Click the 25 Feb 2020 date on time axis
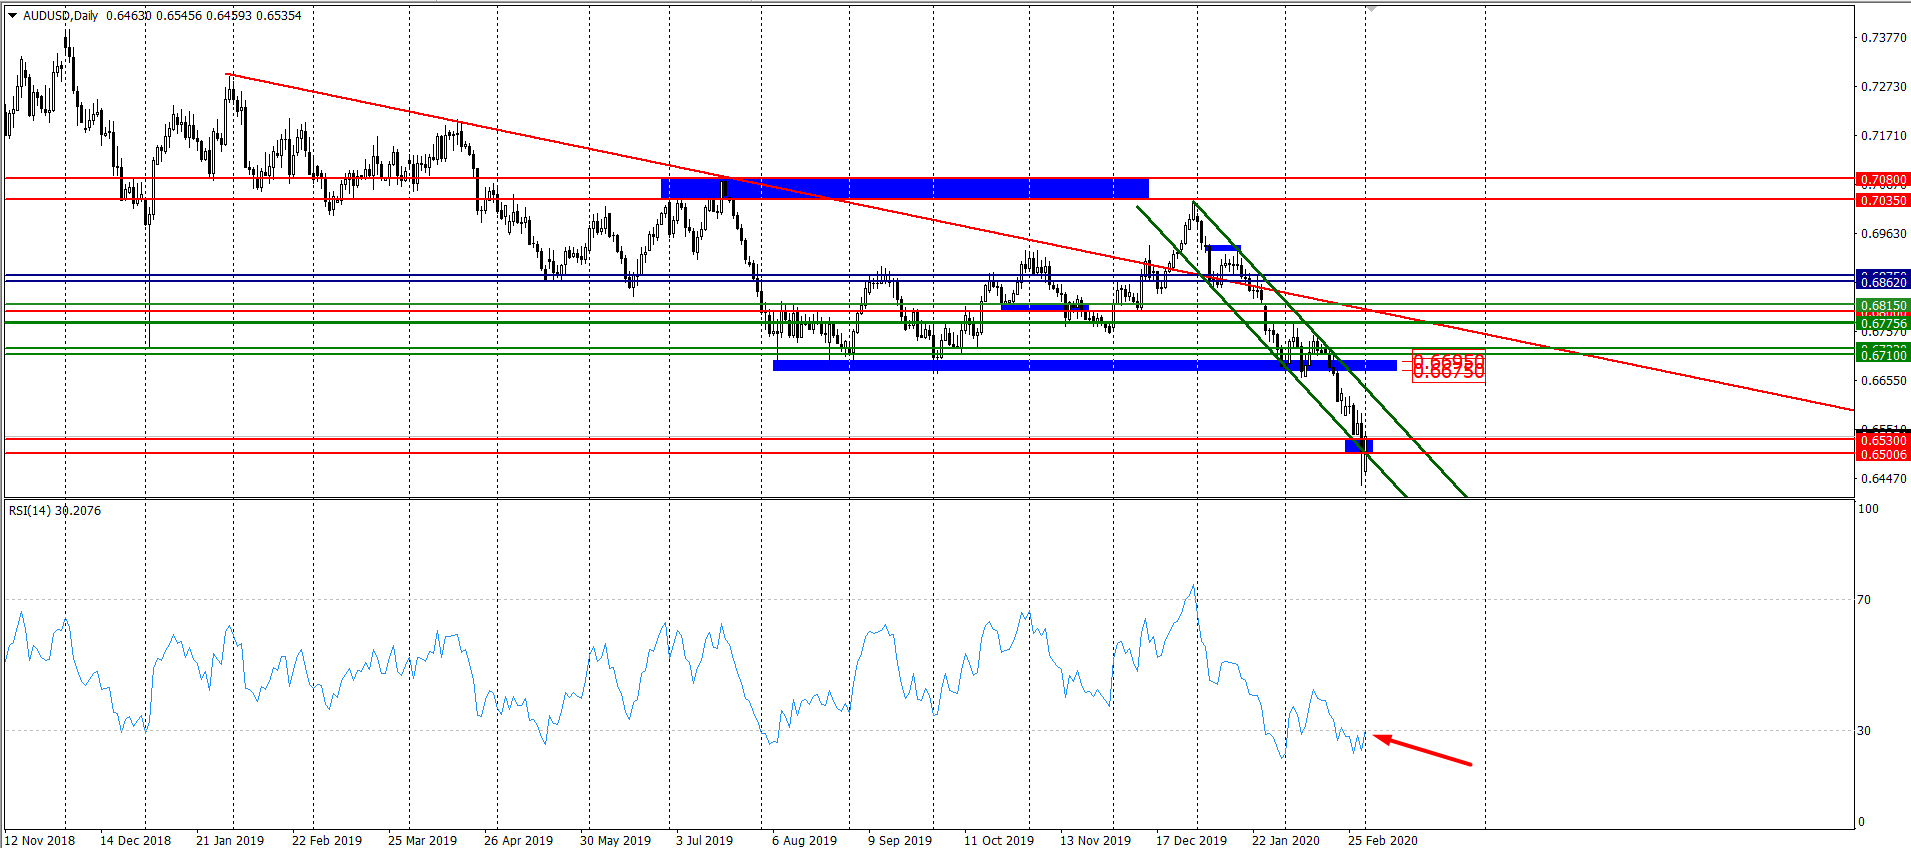1911x848 pixels. (1382, 840)
